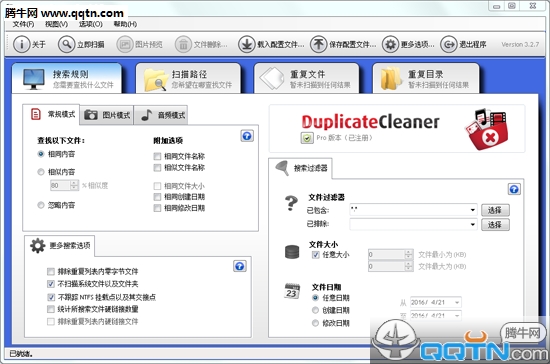
Task: Open the 文件(F) menu
Action: [x=23, y=24]
